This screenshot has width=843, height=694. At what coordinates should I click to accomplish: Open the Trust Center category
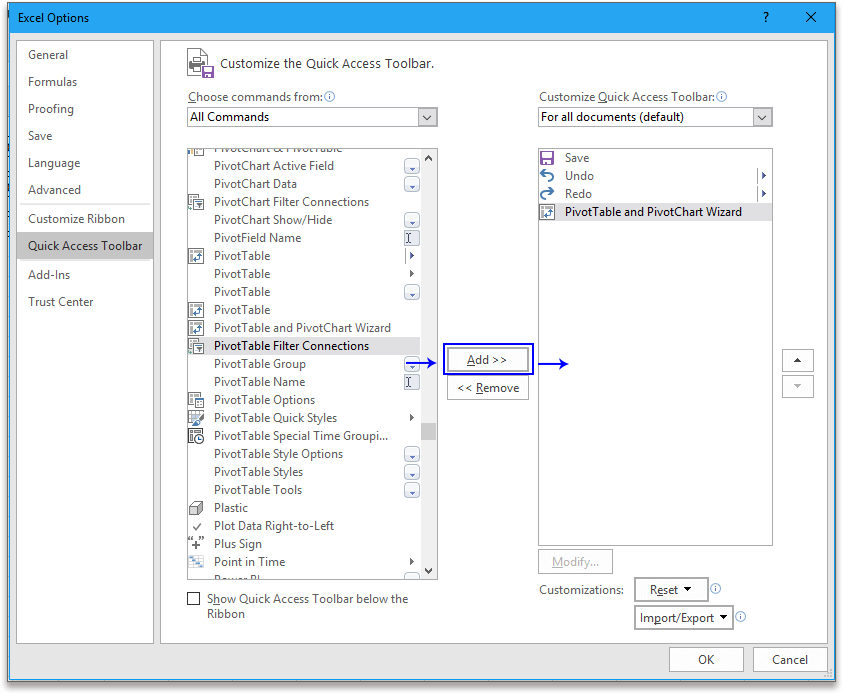point(84,302)
